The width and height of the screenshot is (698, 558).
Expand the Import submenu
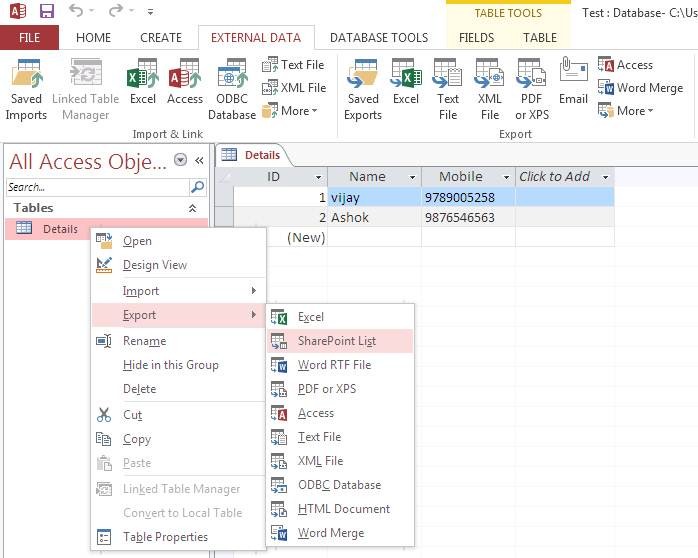pos(178,291)
